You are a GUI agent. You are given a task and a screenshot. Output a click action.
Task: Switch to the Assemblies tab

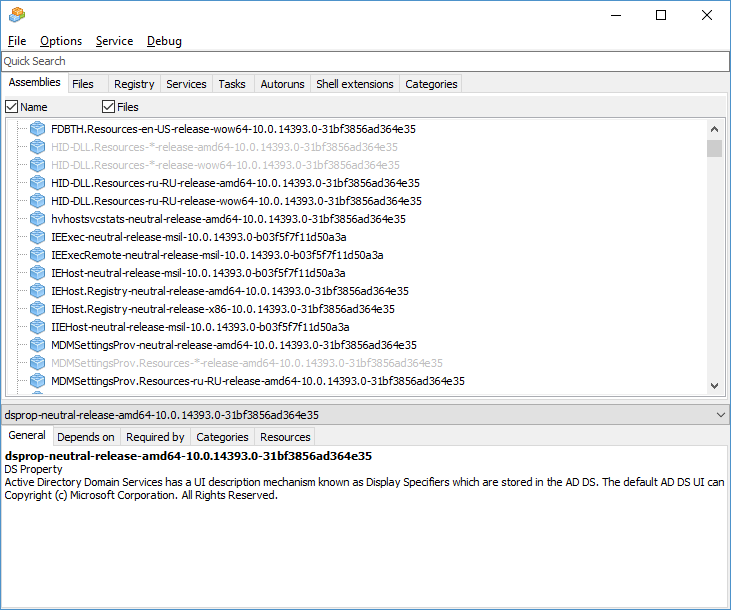(x=34, y=82)
